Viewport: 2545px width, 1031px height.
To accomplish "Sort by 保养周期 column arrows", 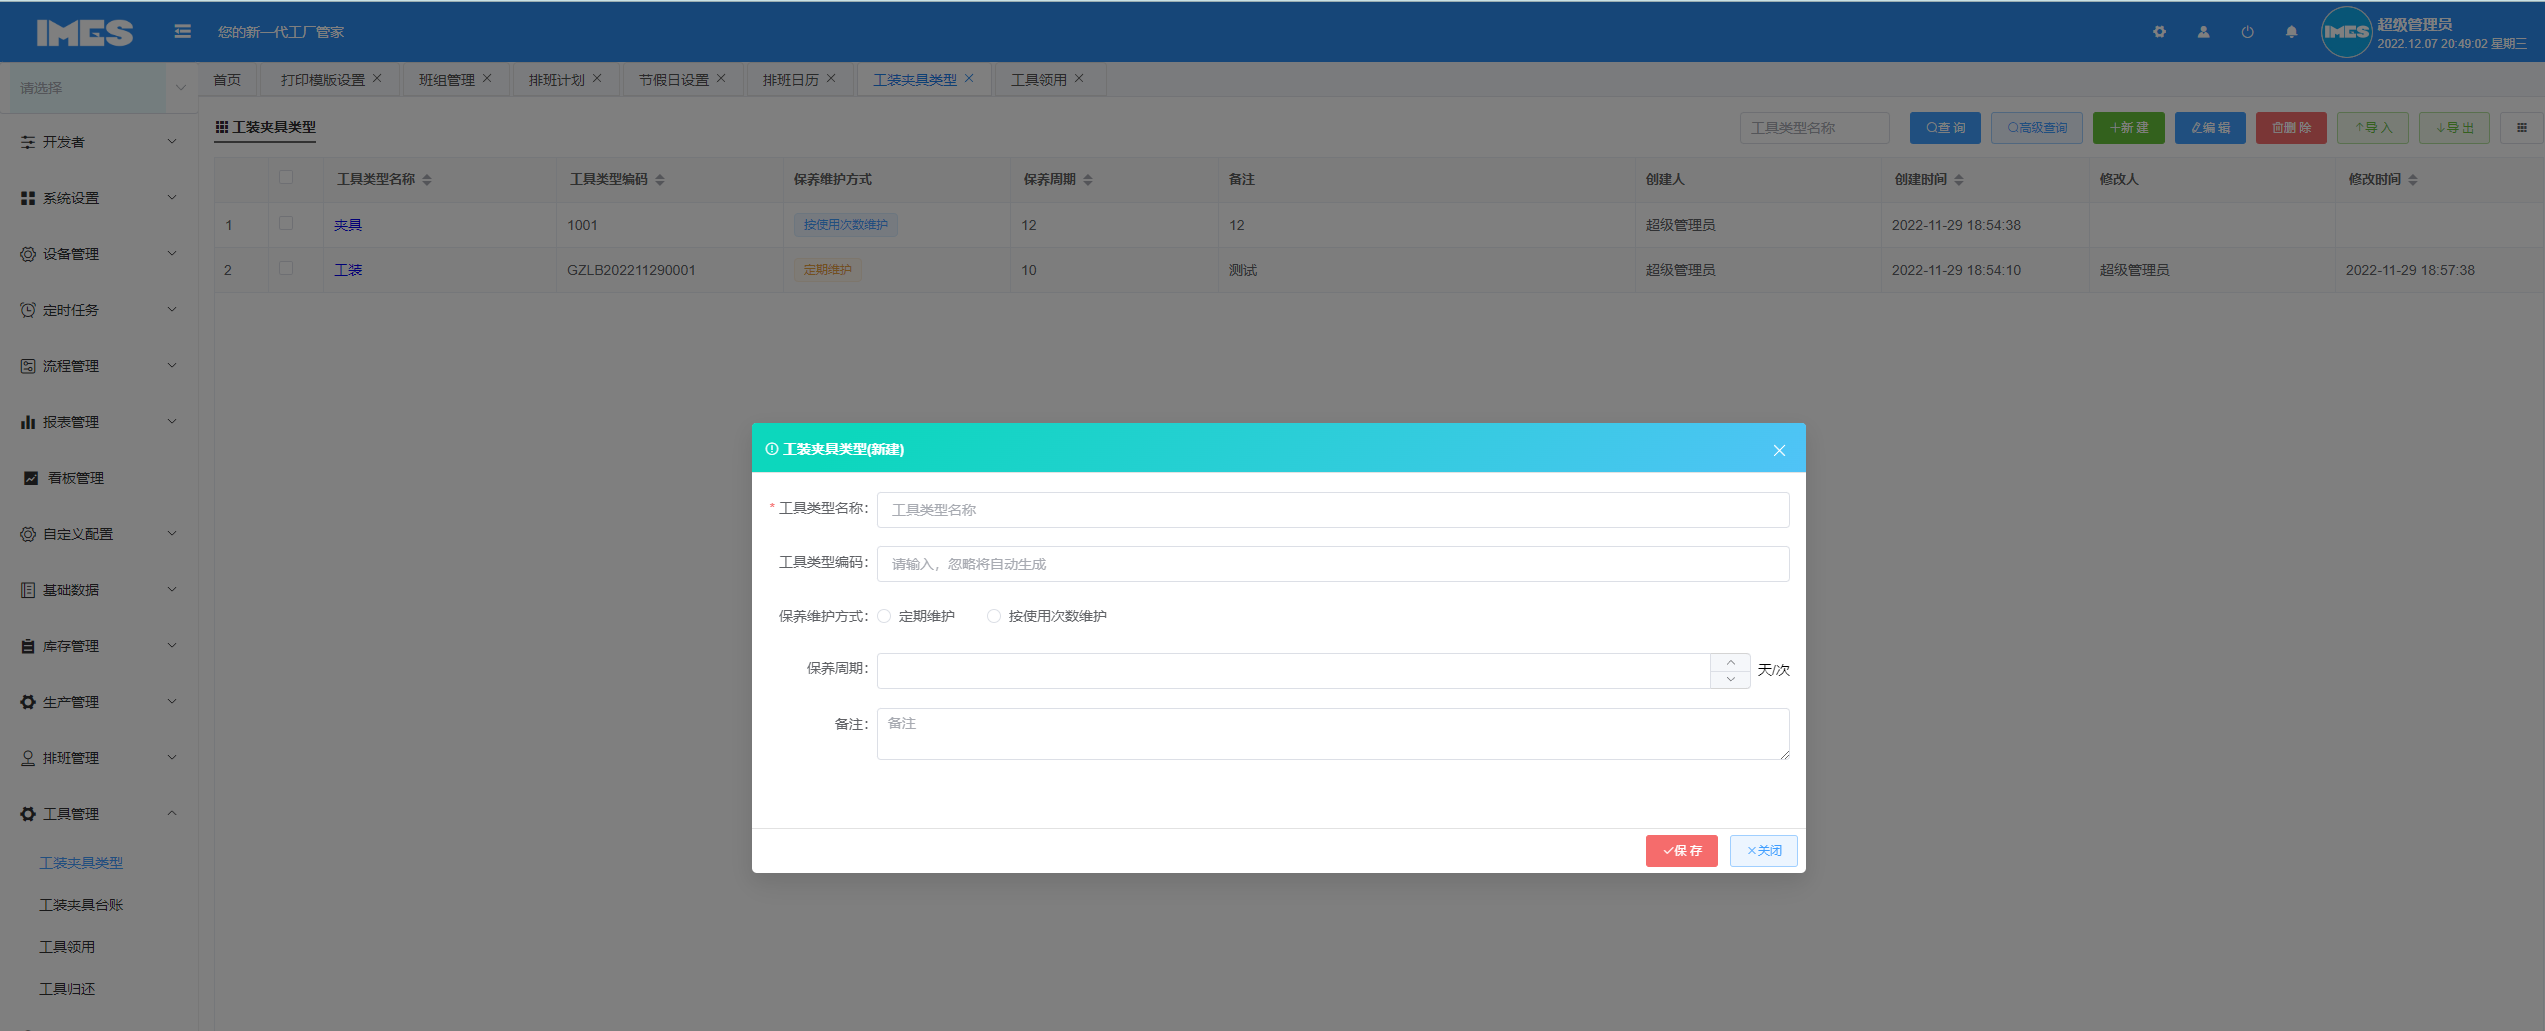I will tap(1088, 180).
